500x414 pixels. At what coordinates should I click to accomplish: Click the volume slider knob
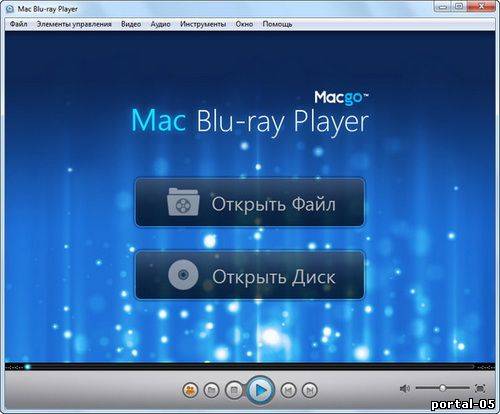click(442, 388)
